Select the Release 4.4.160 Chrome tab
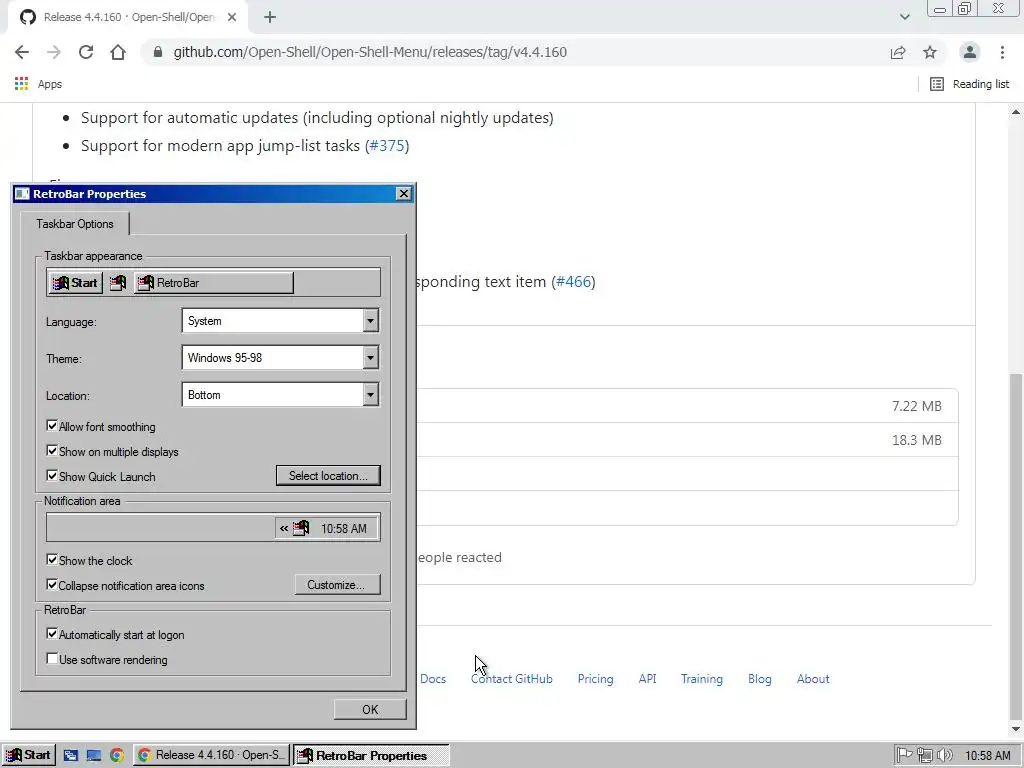The image size is (1024, 768). click(127, 17)
